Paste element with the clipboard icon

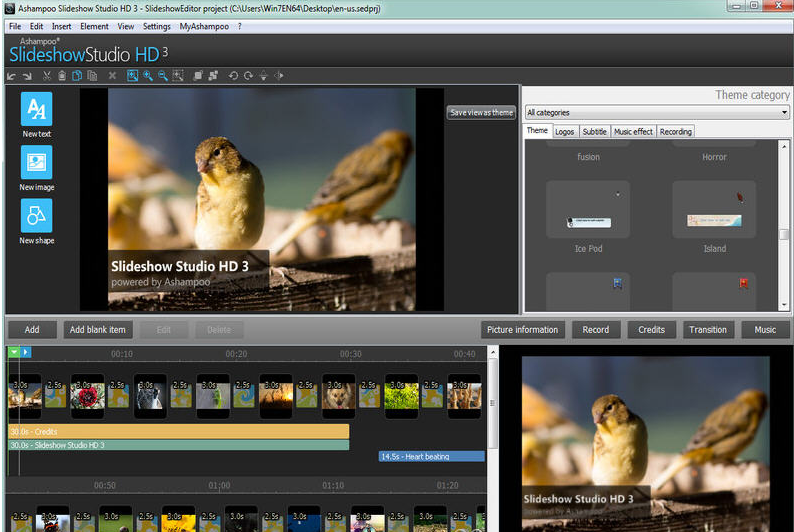[92, 76]
